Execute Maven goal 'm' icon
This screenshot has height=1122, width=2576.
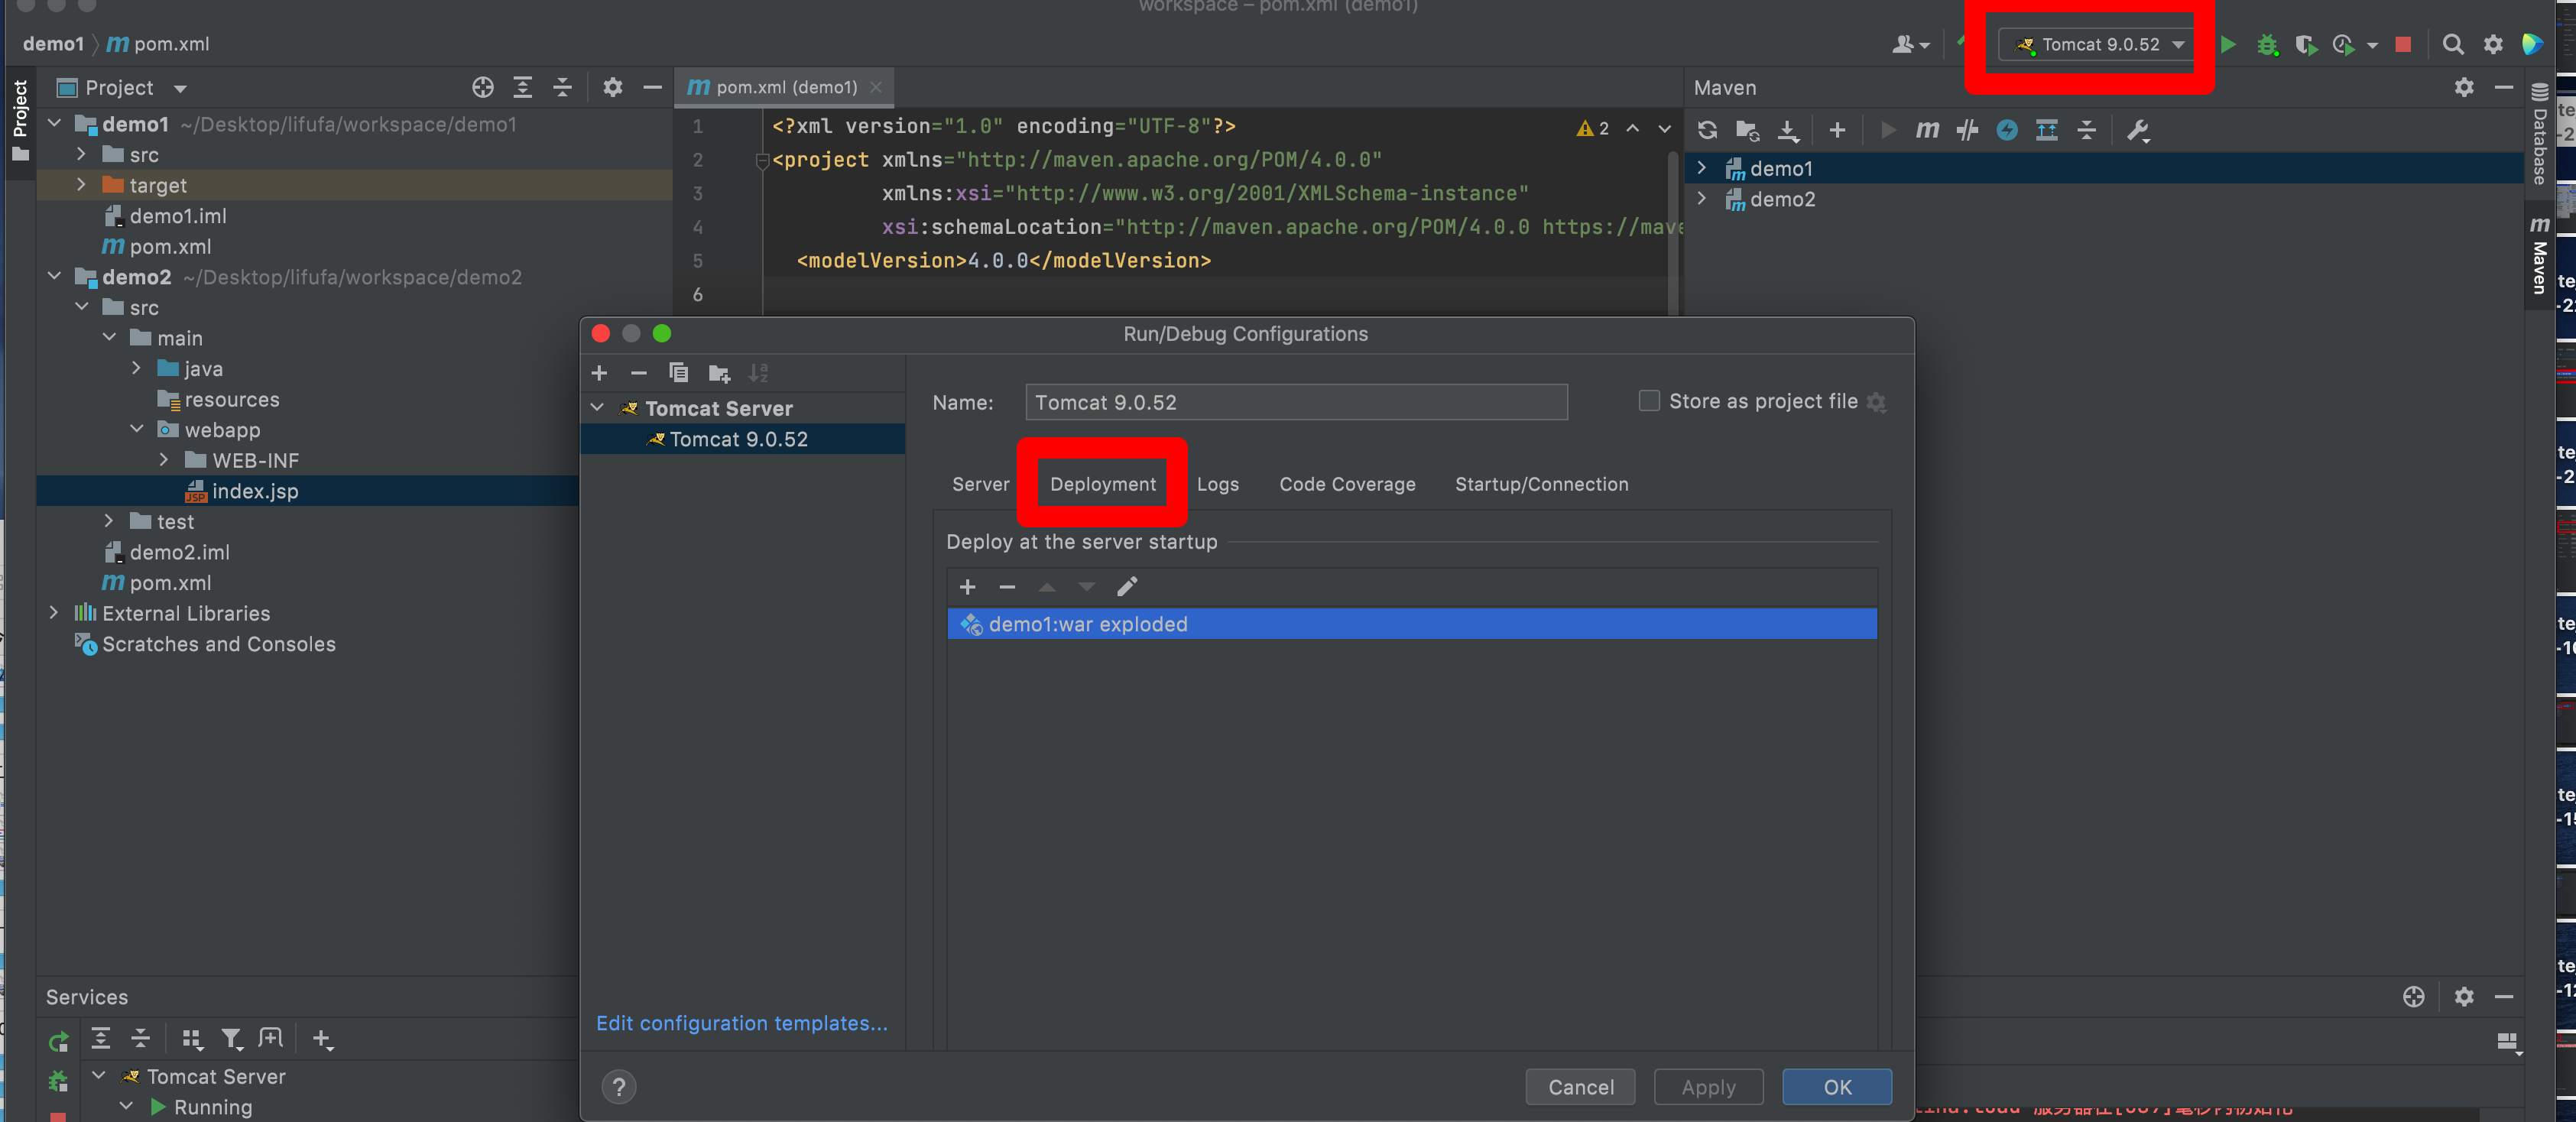(x=1927, y=130)
